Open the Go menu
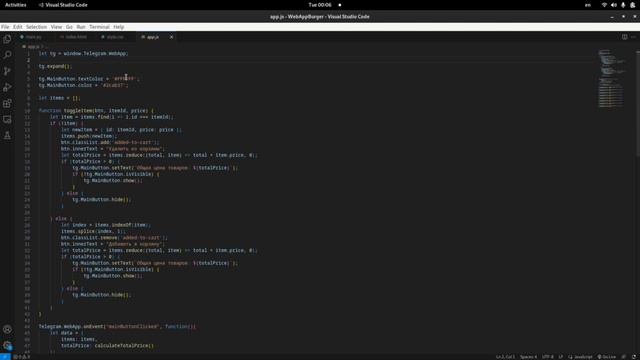The height and width of the screenshot is (360, 640). (69, 27)
